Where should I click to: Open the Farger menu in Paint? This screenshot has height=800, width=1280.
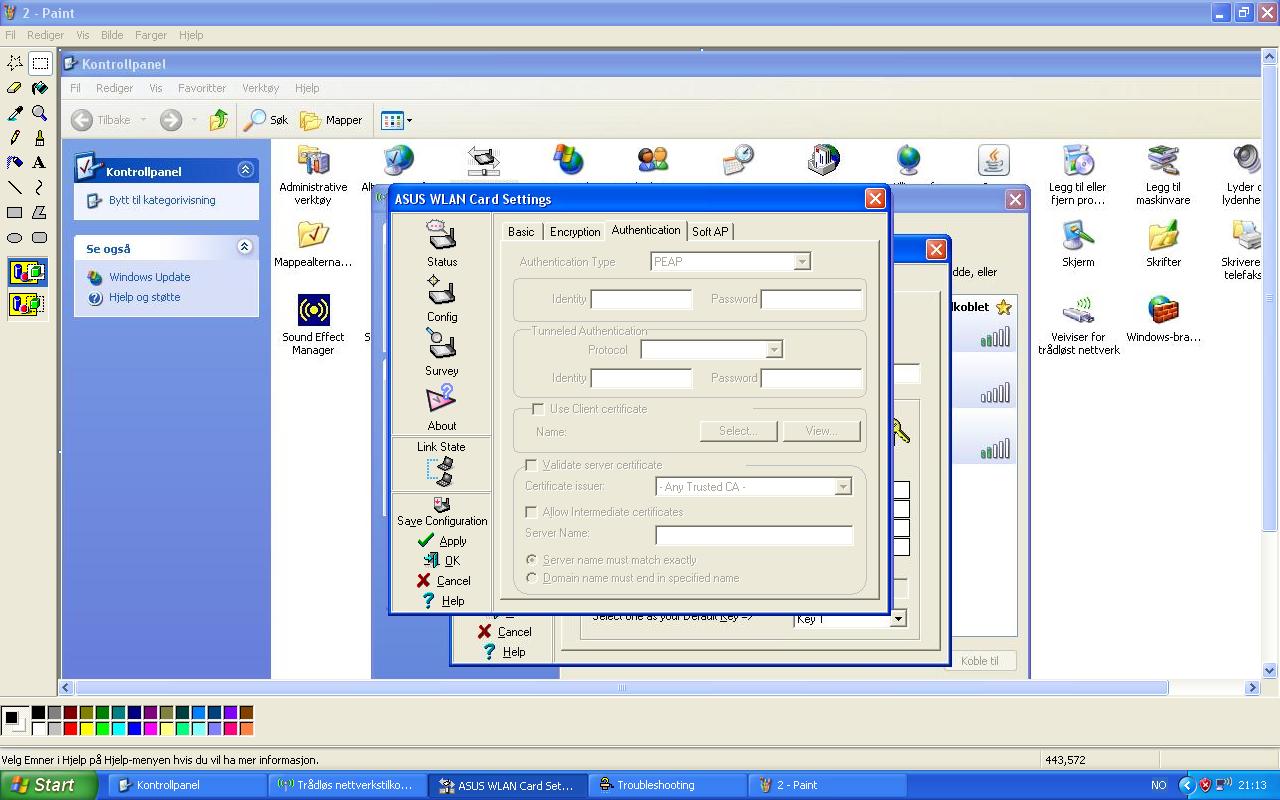click(x=151, y=35)
